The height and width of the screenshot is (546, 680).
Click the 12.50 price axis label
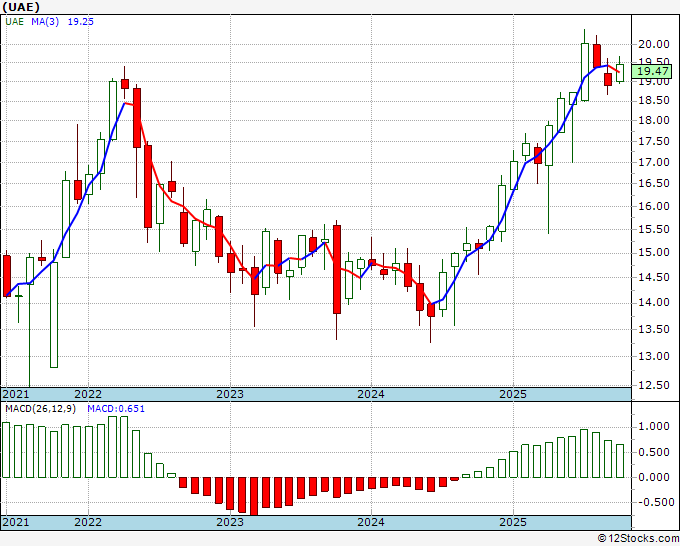pyautogui.click(x=654, y=385)
